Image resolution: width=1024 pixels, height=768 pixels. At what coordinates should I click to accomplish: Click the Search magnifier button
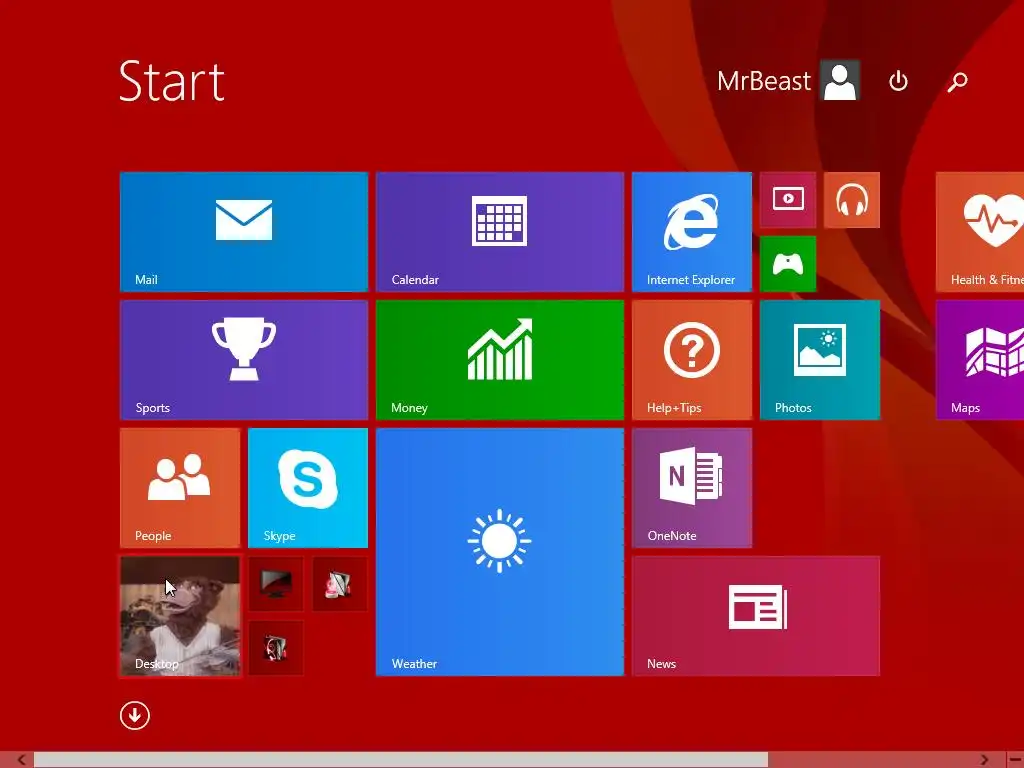[957, 81]
